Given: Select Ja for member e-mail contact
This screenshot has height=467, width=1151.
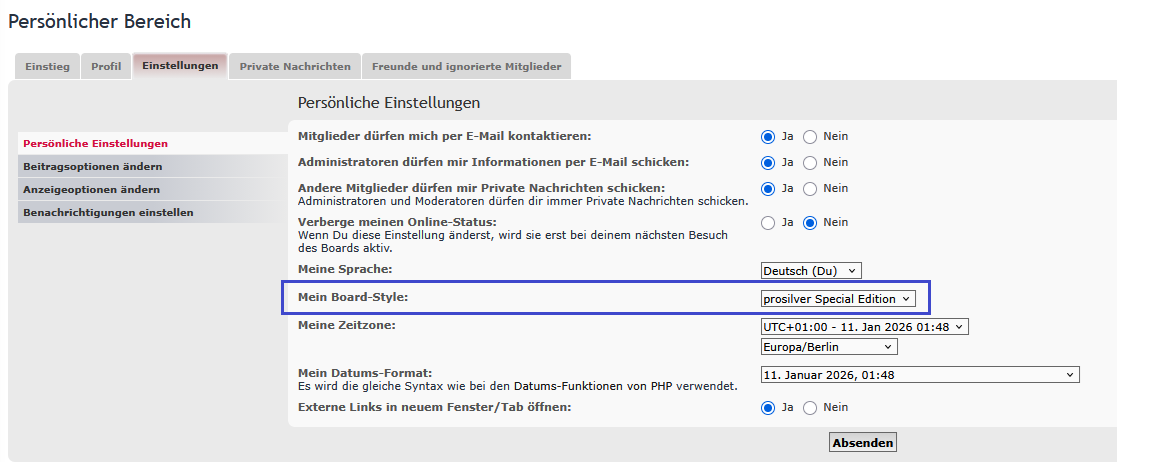Looking at the screenshot, I should [768, 137].
